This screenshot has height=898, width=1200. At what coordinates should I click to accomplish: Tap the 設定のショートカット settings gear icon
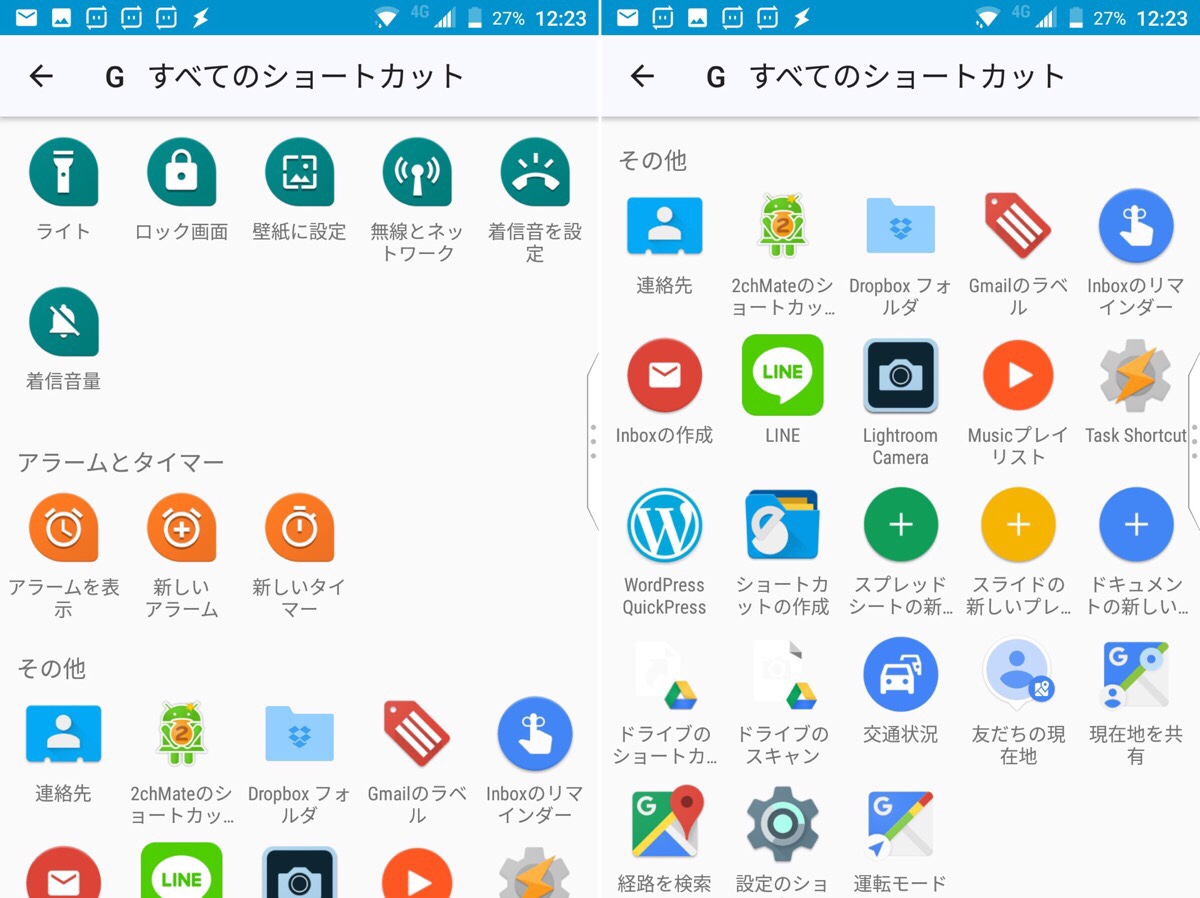coord(782,826)
